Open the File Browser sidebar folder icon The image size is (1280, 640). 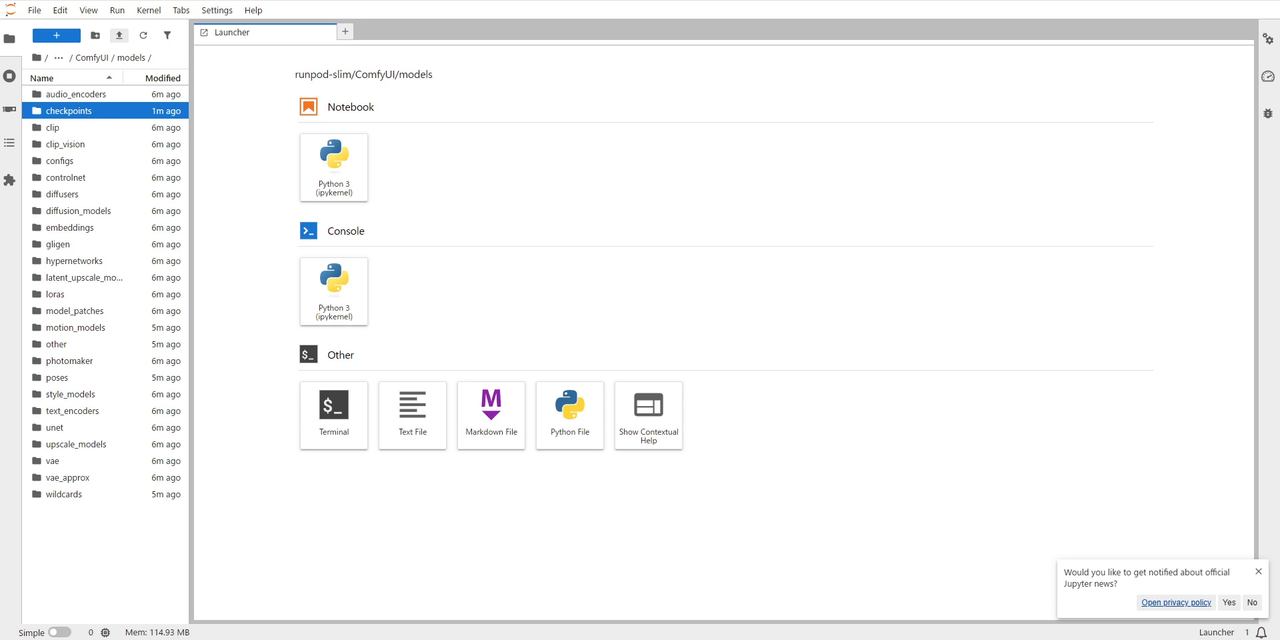pyautogui.click(x=9, y=39)
